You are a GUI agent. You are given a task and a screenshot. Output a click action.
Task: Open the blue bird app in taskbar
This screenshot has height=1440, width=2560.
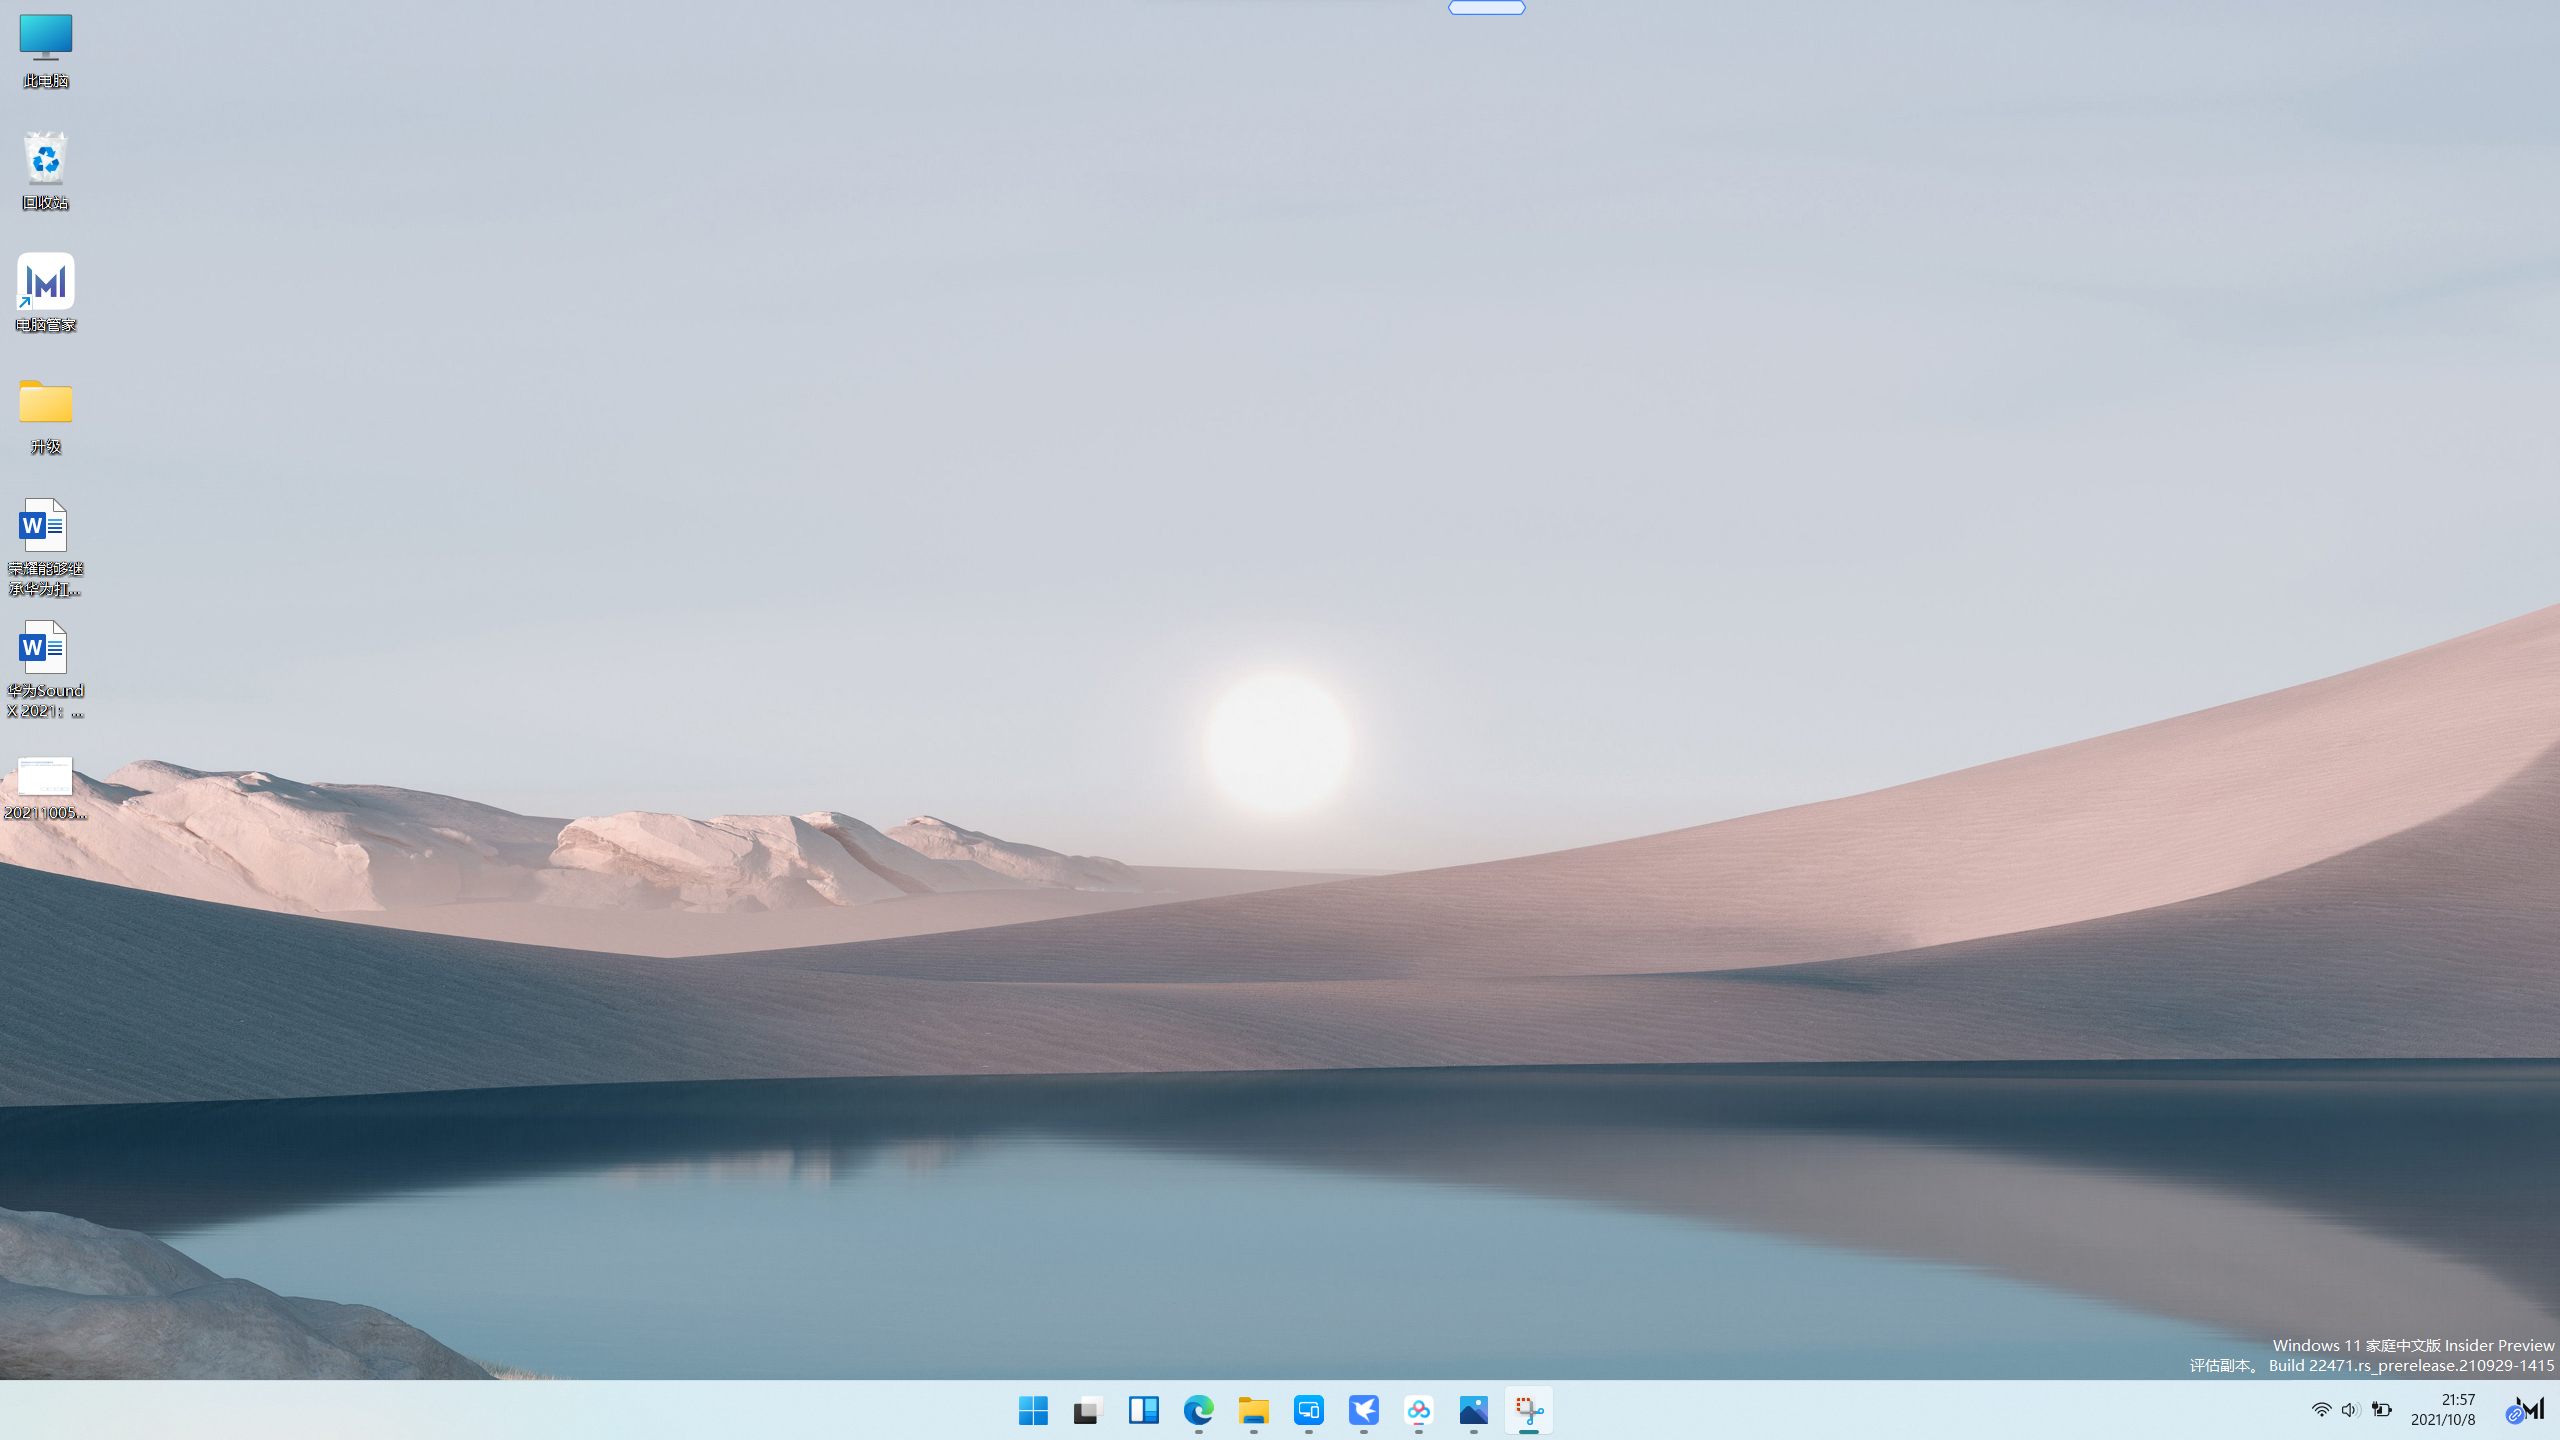[1363, 1410]
